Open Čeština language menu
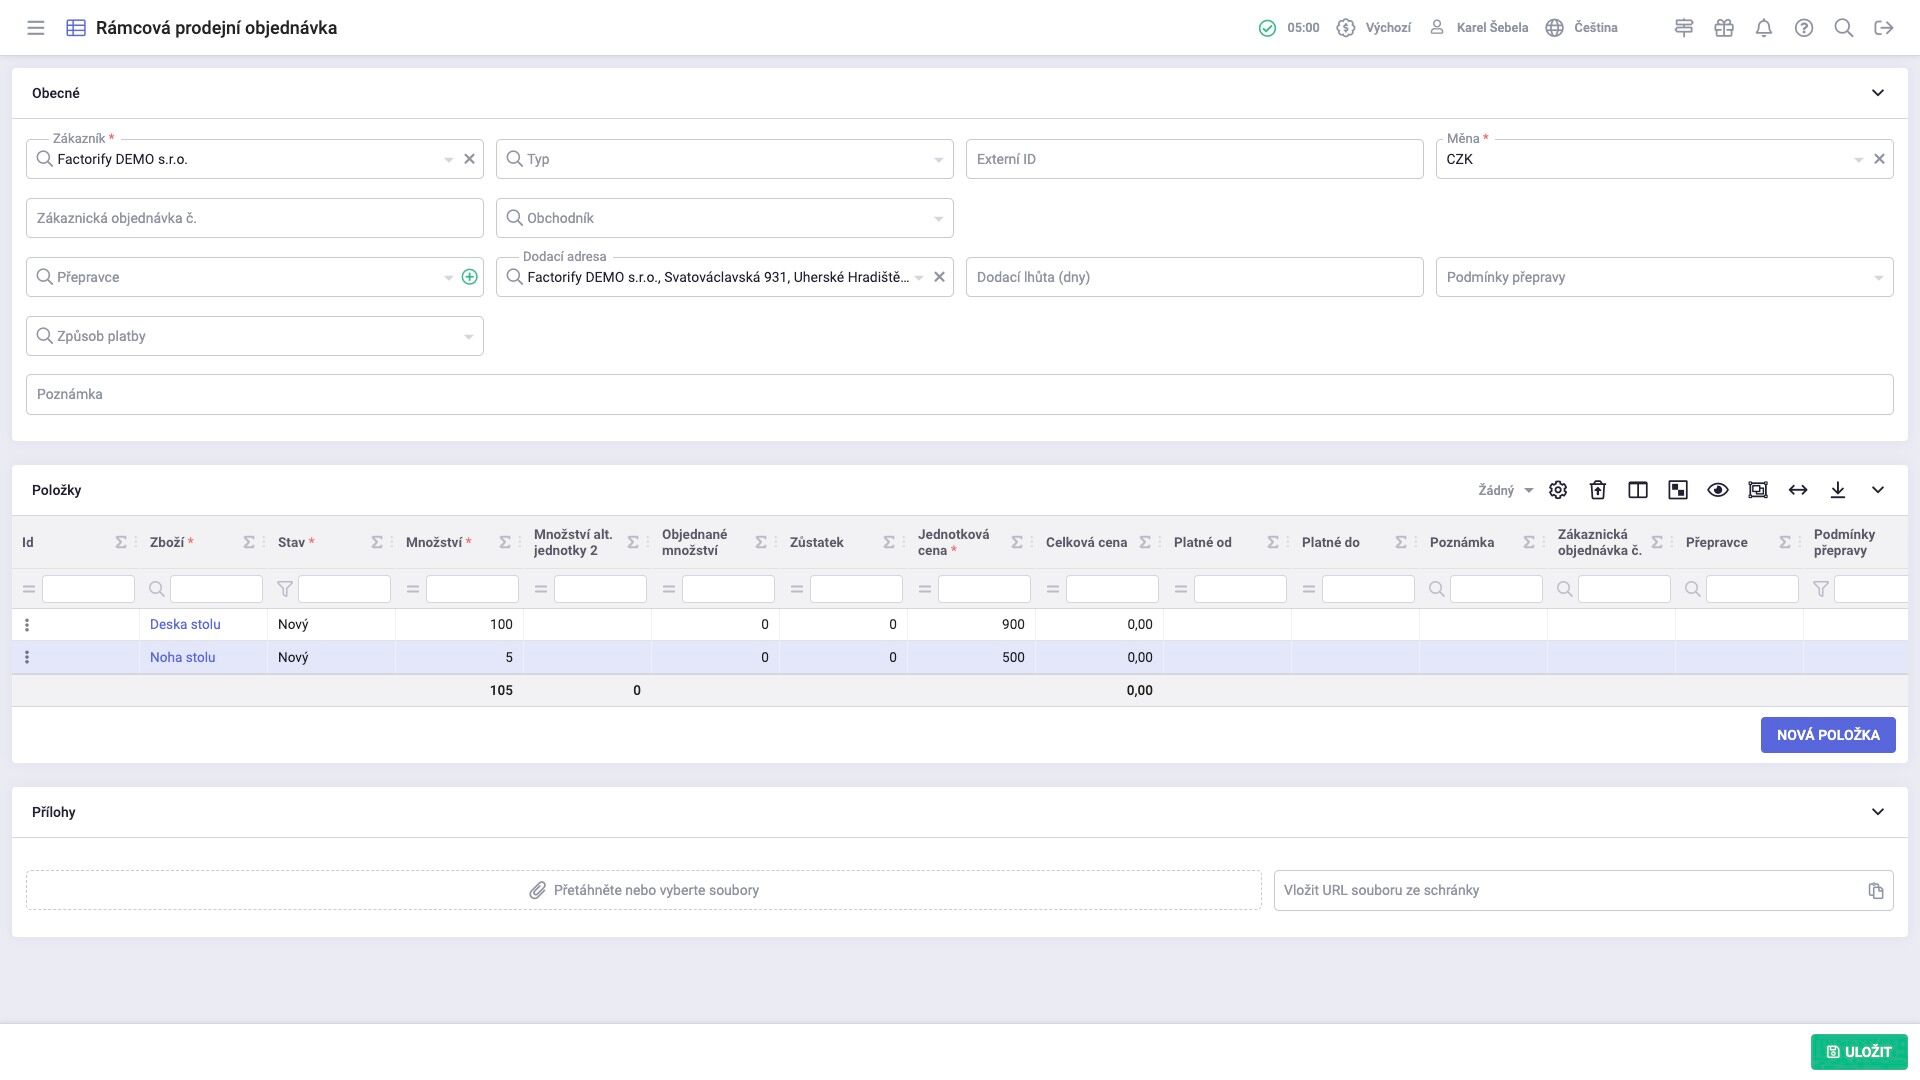This screenshot has width=1920, height=1080. [1582, 28]
